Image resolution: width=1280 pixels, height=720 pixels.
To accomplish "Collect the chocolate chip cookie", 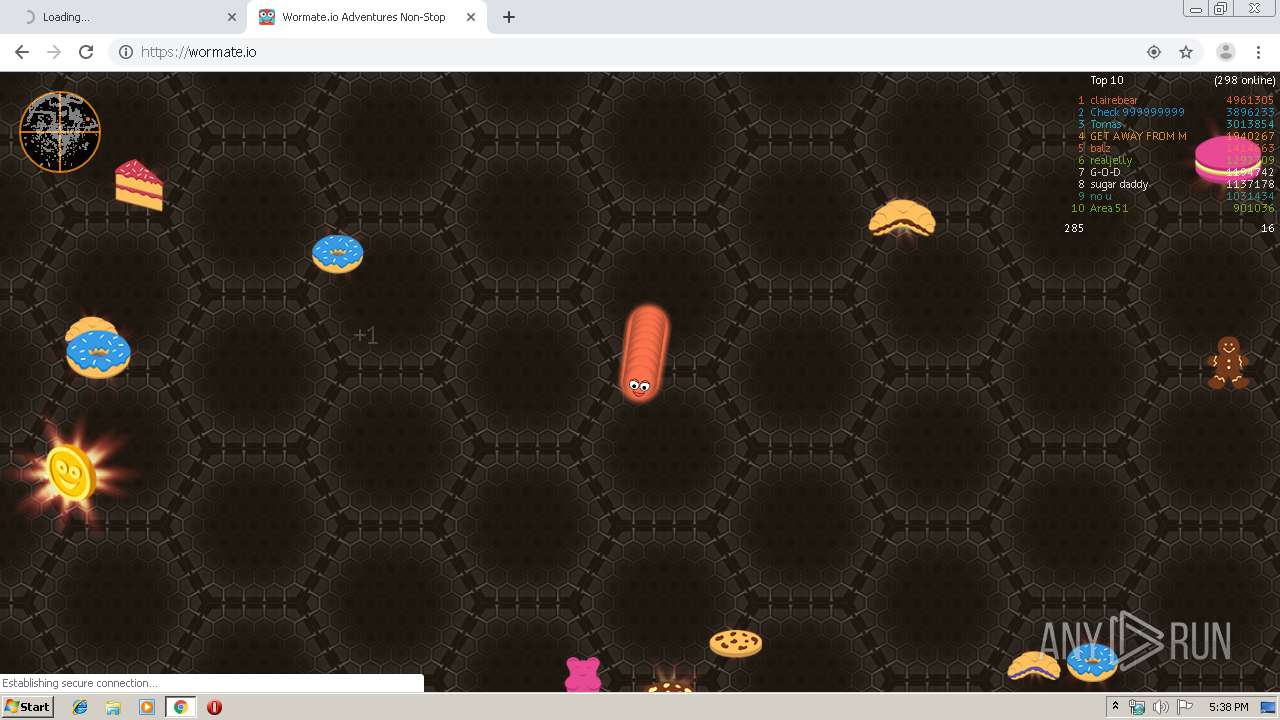I will click(x=736, y=643).
